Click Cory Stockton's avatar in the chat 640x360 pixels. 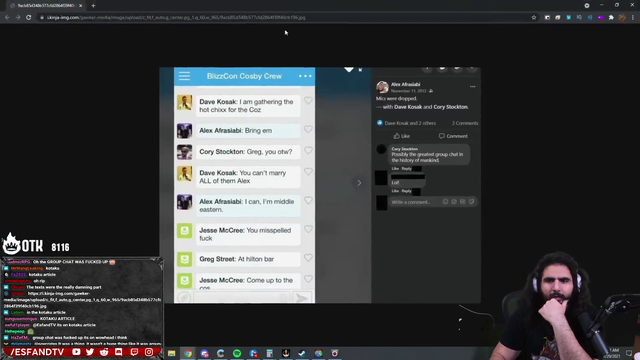pos(184,152)
